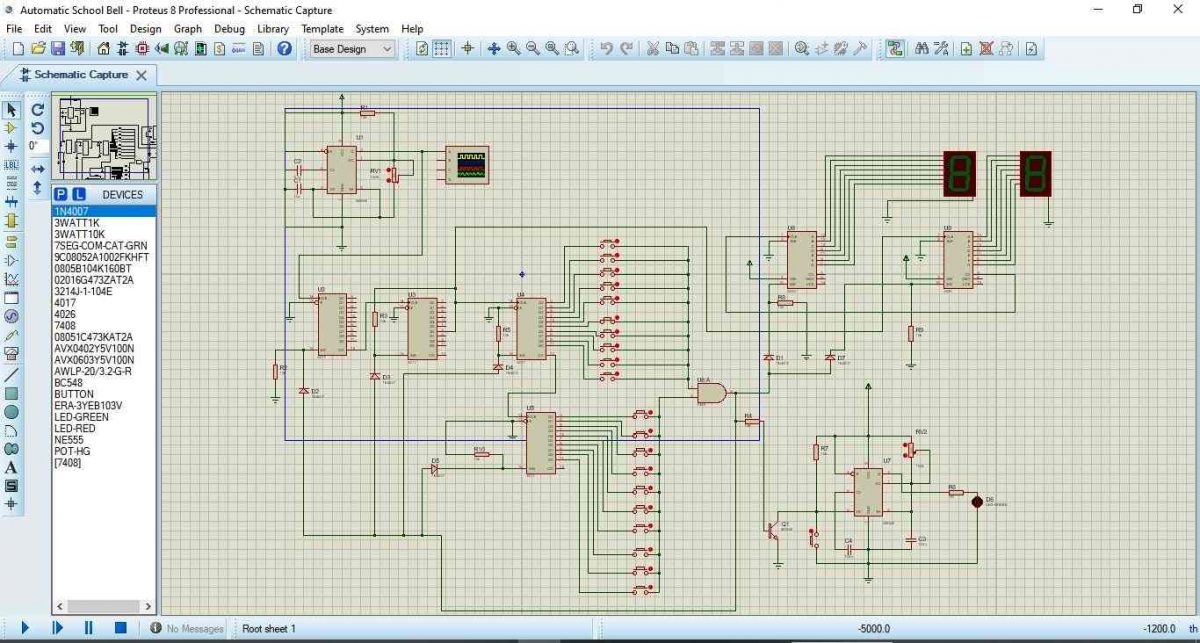Click the Save Project icon

58,49
